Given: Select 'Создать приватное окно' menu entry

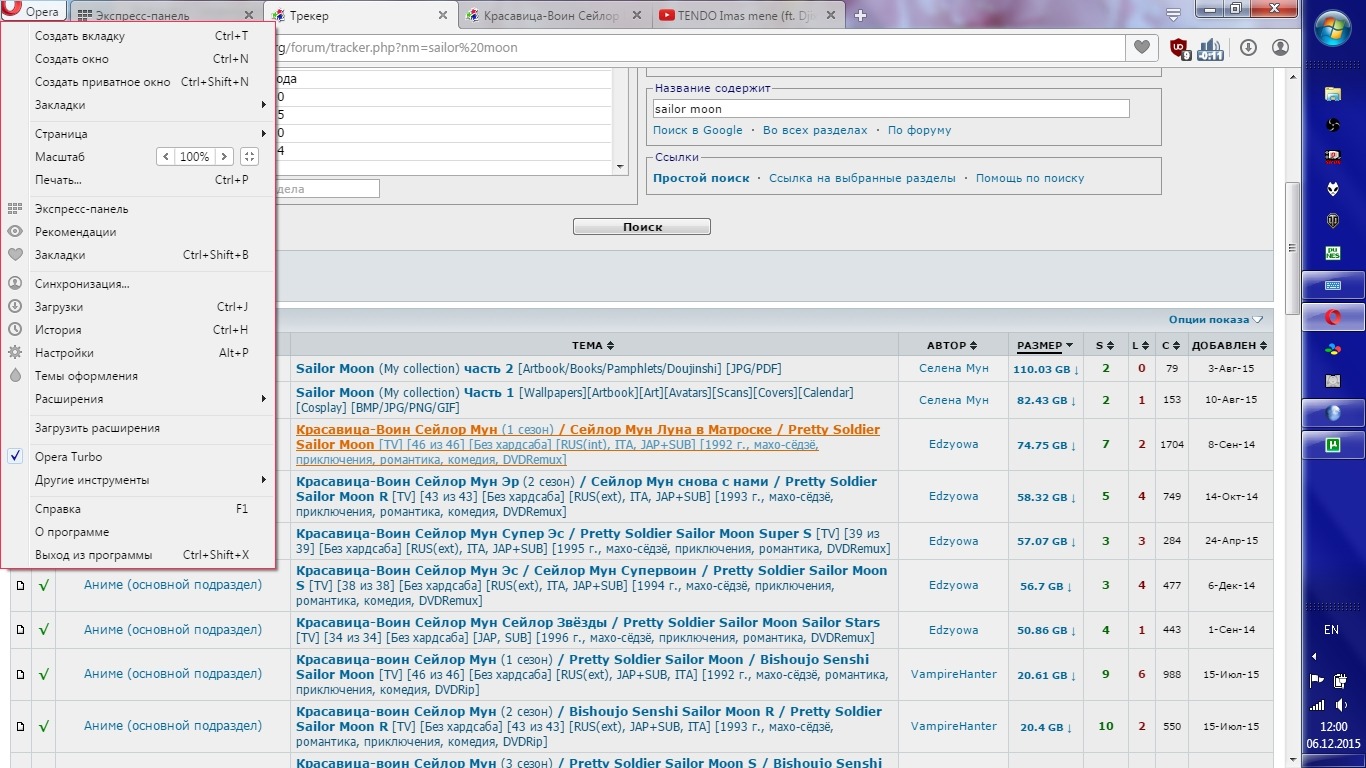Looking at the screenshot, I should (x=138, y=82).
